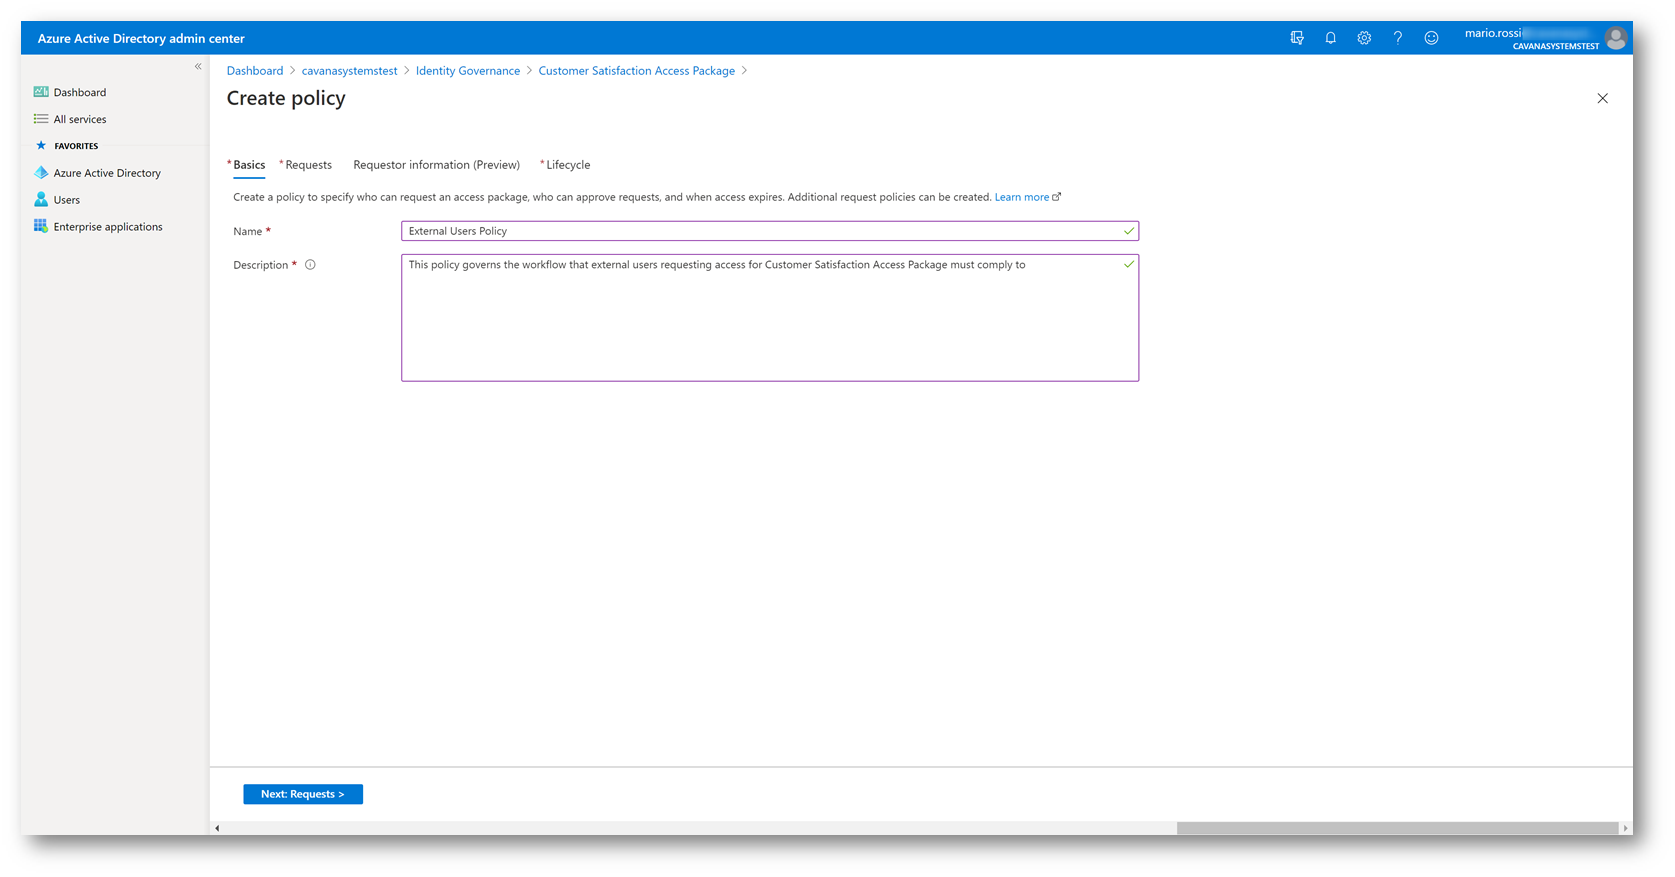This screenshot has width=1675, height=877.
Task: Close the Create policy pane
Action: tap(1602, 98)
